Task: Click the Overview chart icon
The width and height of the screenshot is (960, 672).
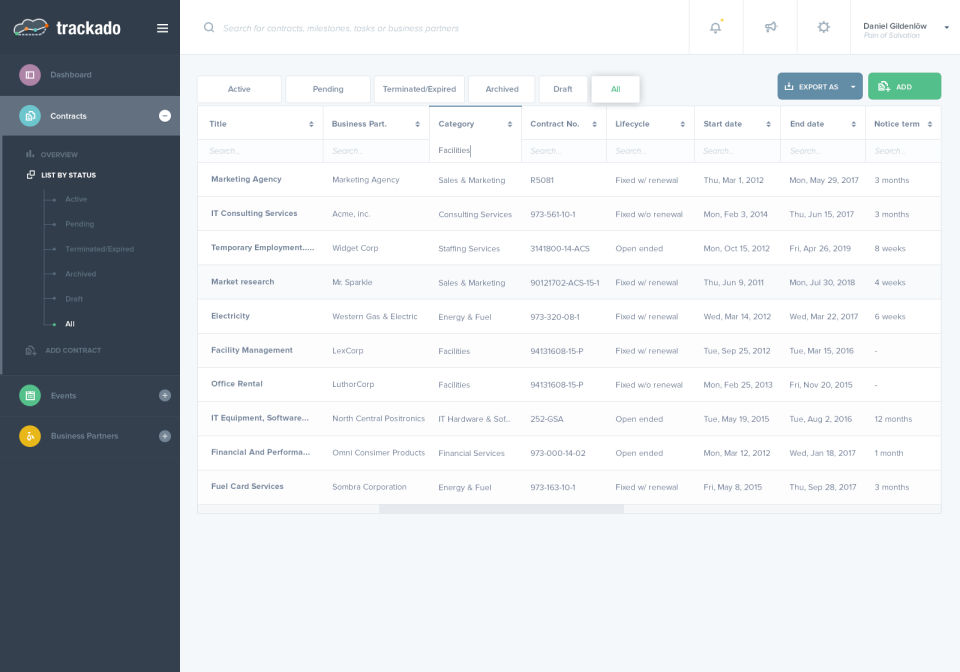Action: [x=29, y=154]
